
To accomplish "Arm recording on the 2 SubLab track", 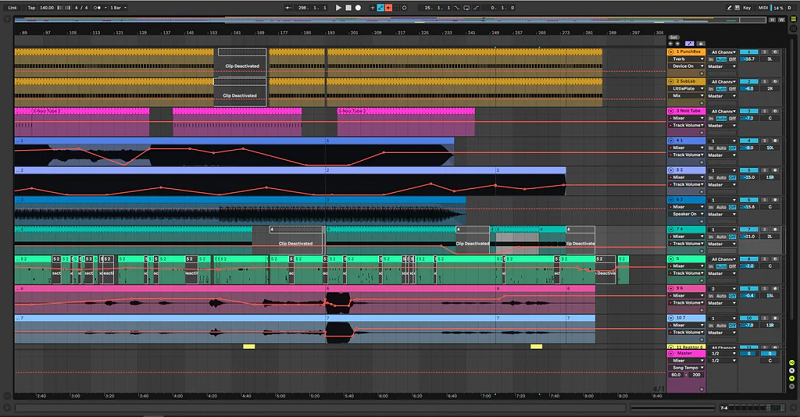I will click(774, 81).
